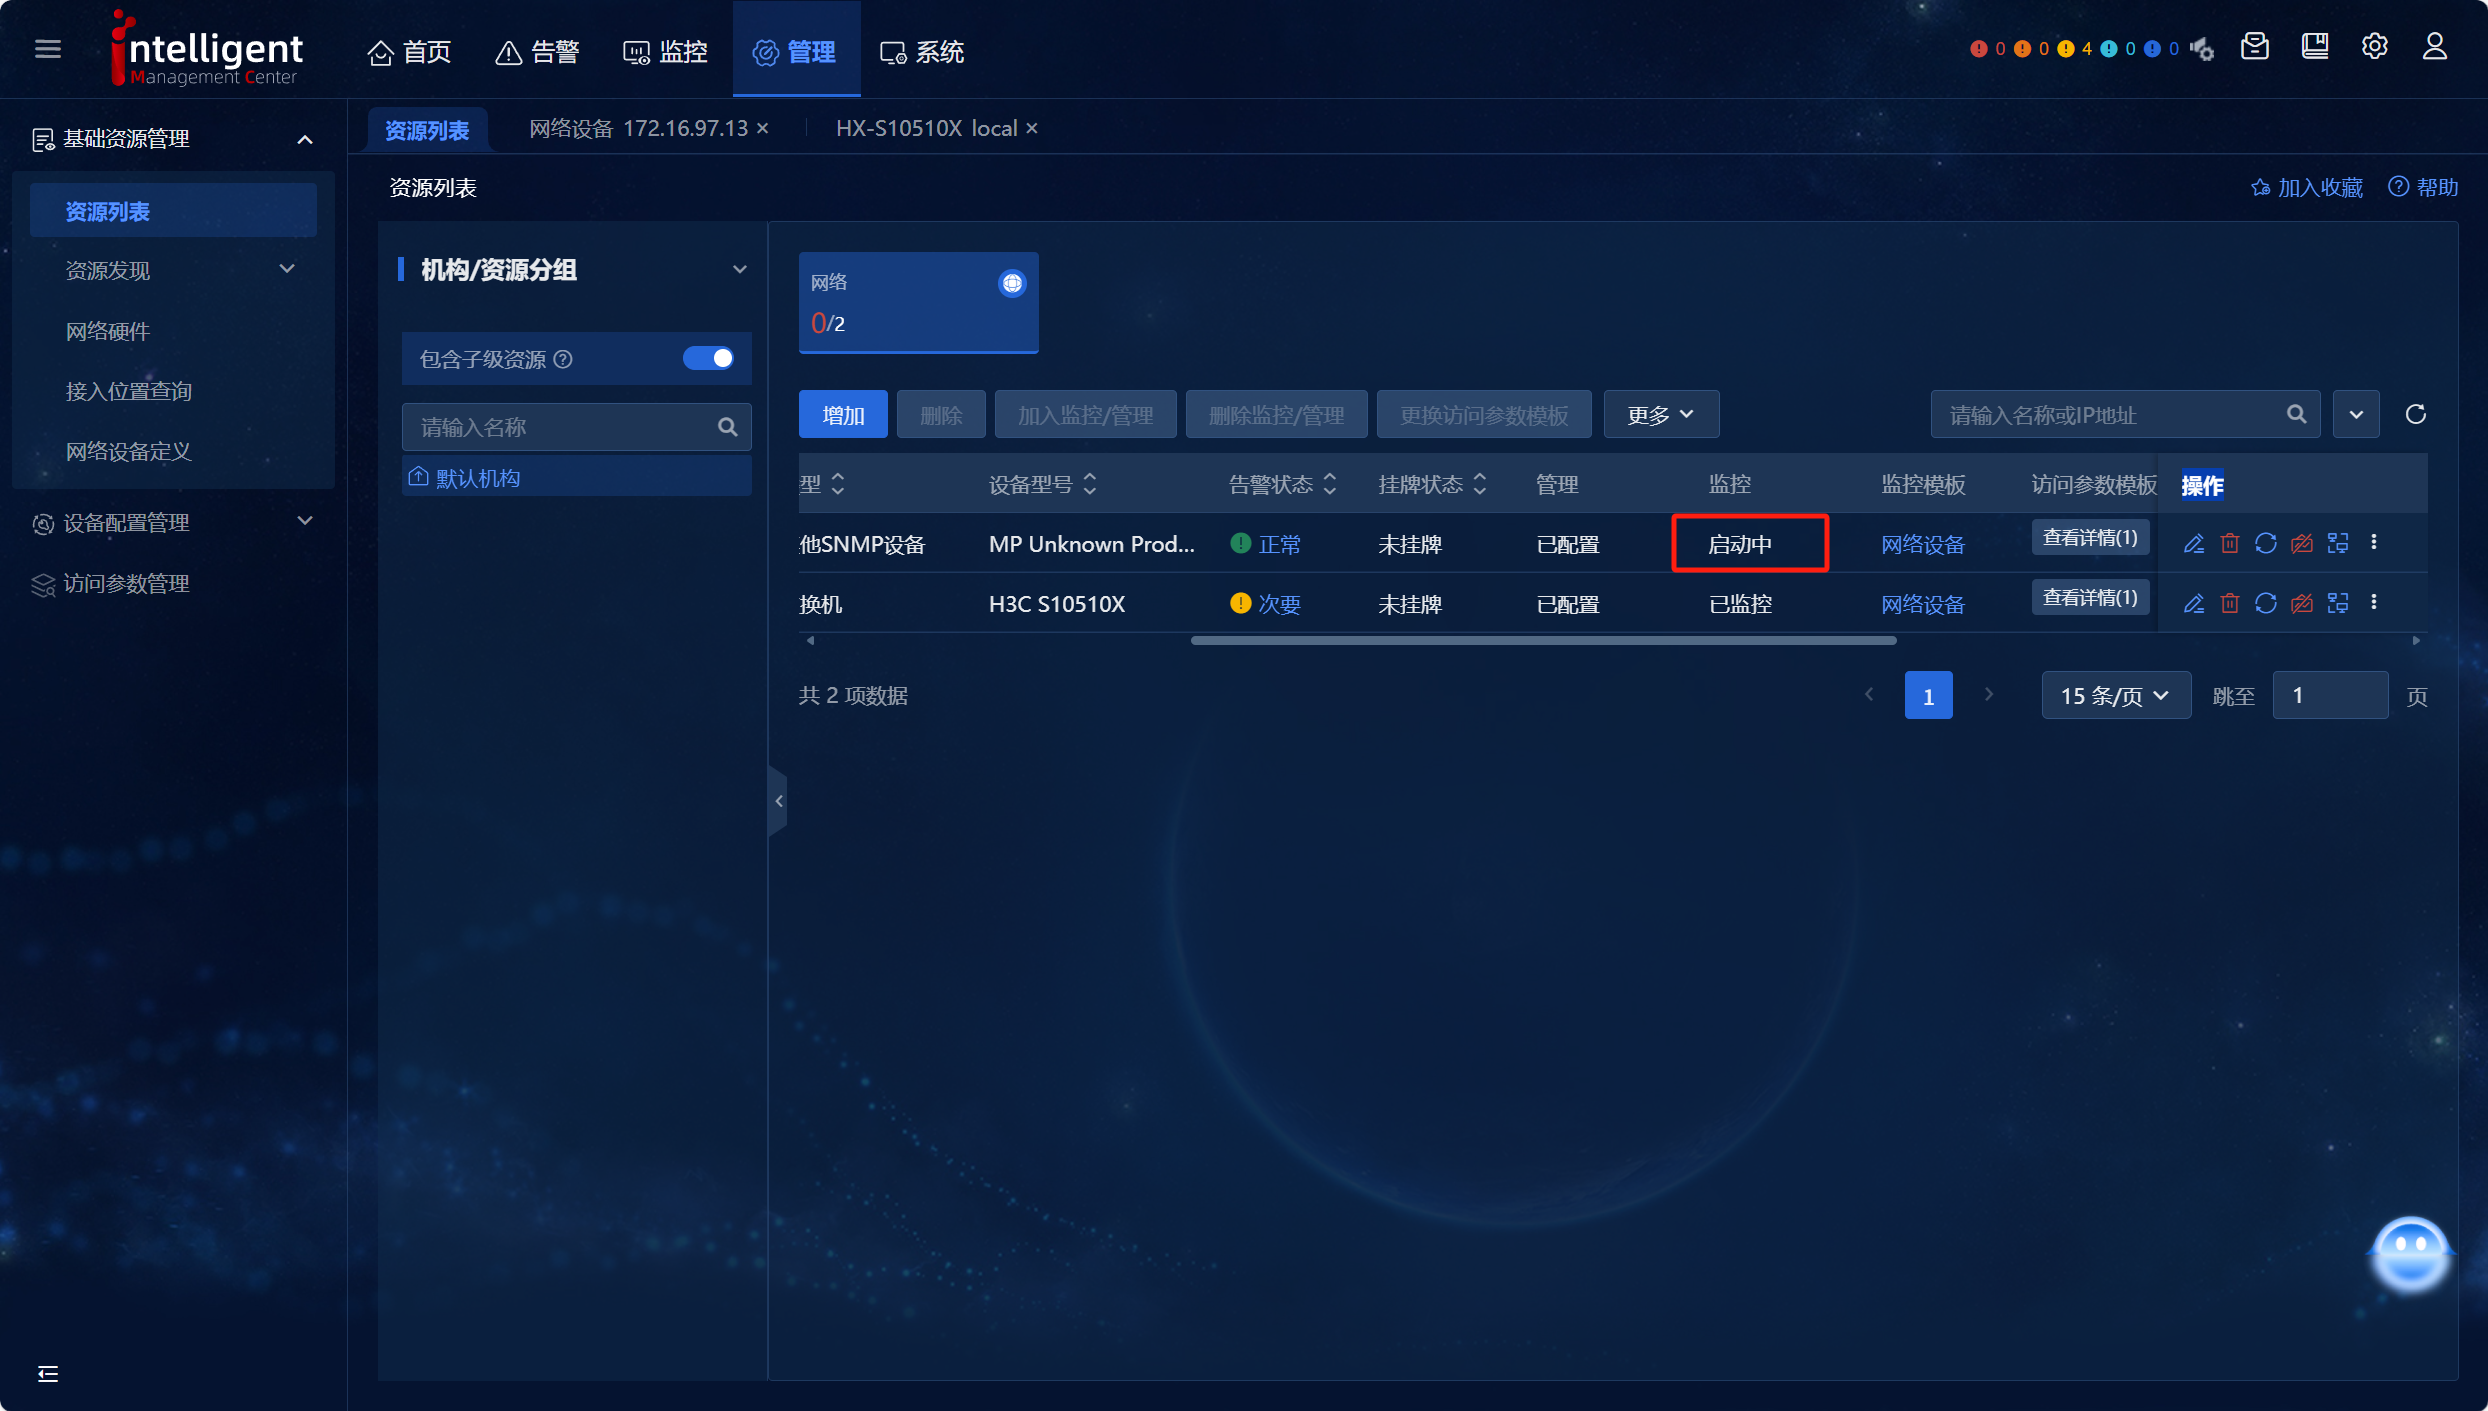This screenshot has height=1411, width=2488.
Task: Click the 增加 button
Action: click(842, 414)
